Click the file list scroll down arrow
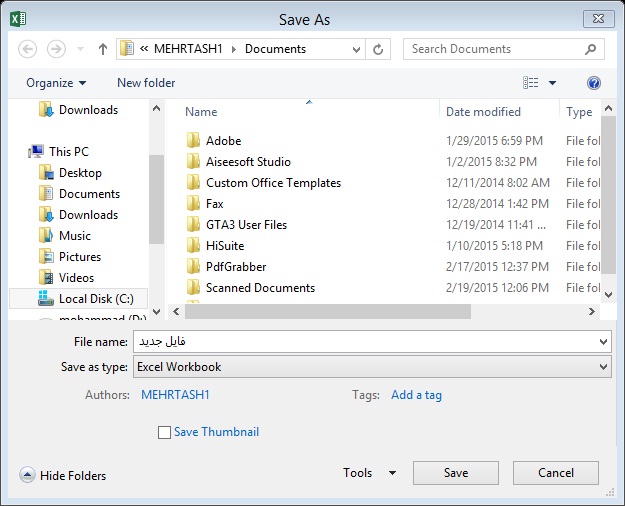625x506 pixels. coord(608,295)
